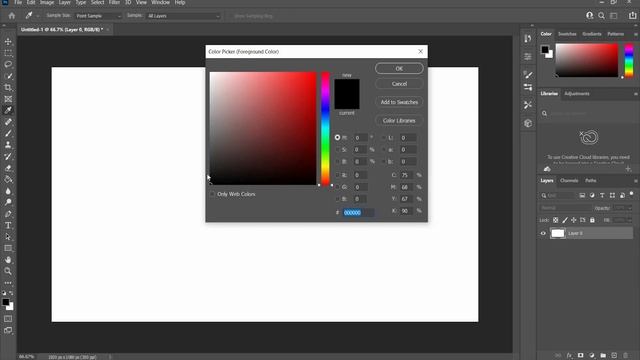Select the Path Selection tool
This screenshot has width=640, height=360.
(8, 237)
